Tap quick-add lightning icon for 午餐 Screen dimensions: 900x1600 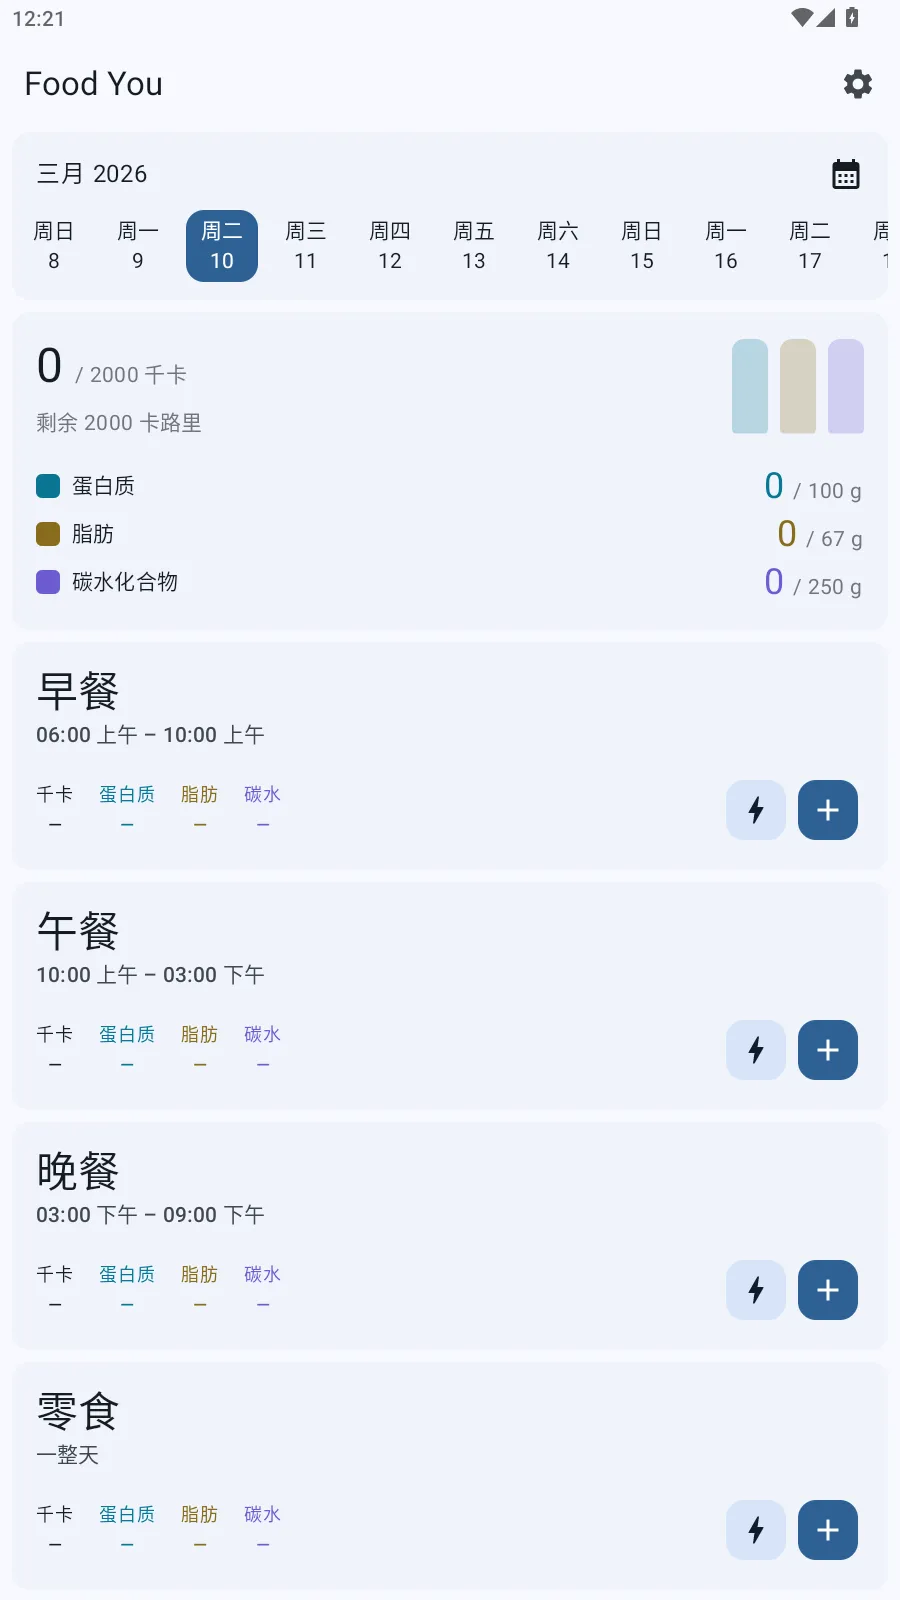click(756, 1050)
